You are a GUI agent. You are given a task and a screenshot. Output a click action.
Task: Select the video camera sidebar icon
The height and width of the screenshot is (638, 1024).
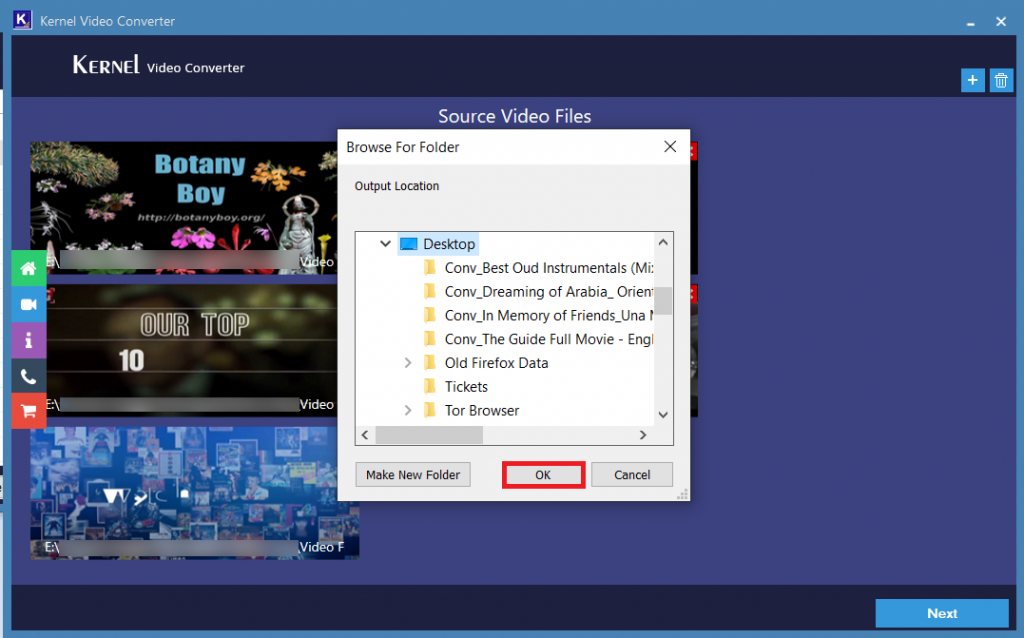tap(28, 304)
